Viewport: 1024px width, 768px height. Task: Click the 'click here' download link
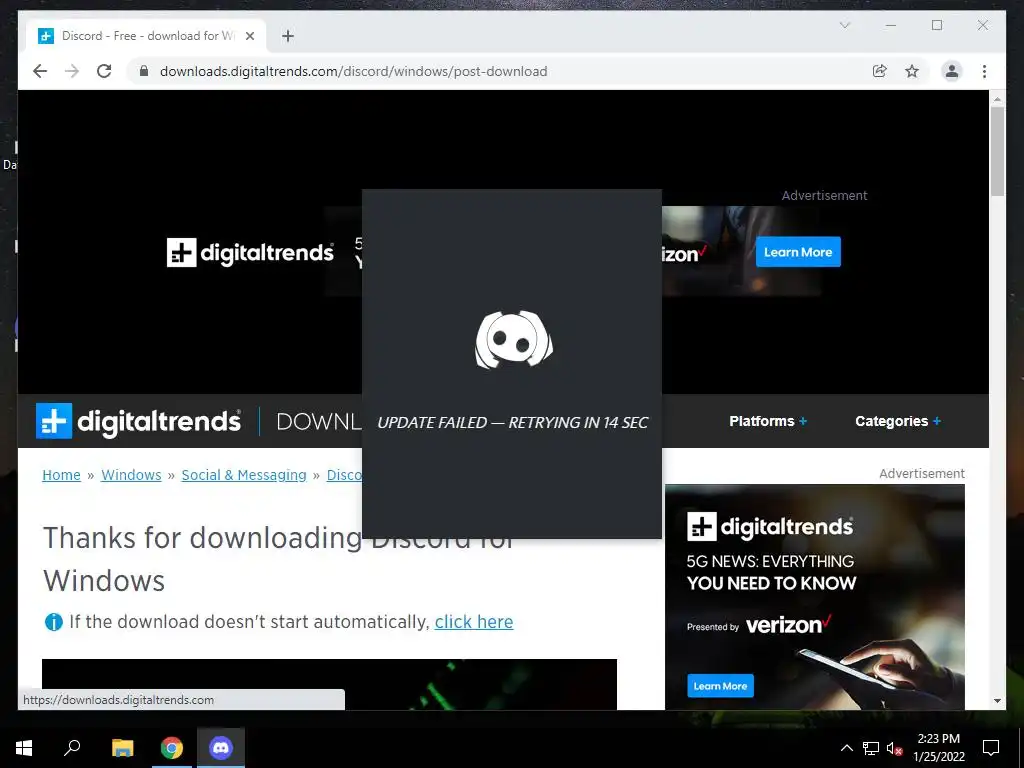474,622
